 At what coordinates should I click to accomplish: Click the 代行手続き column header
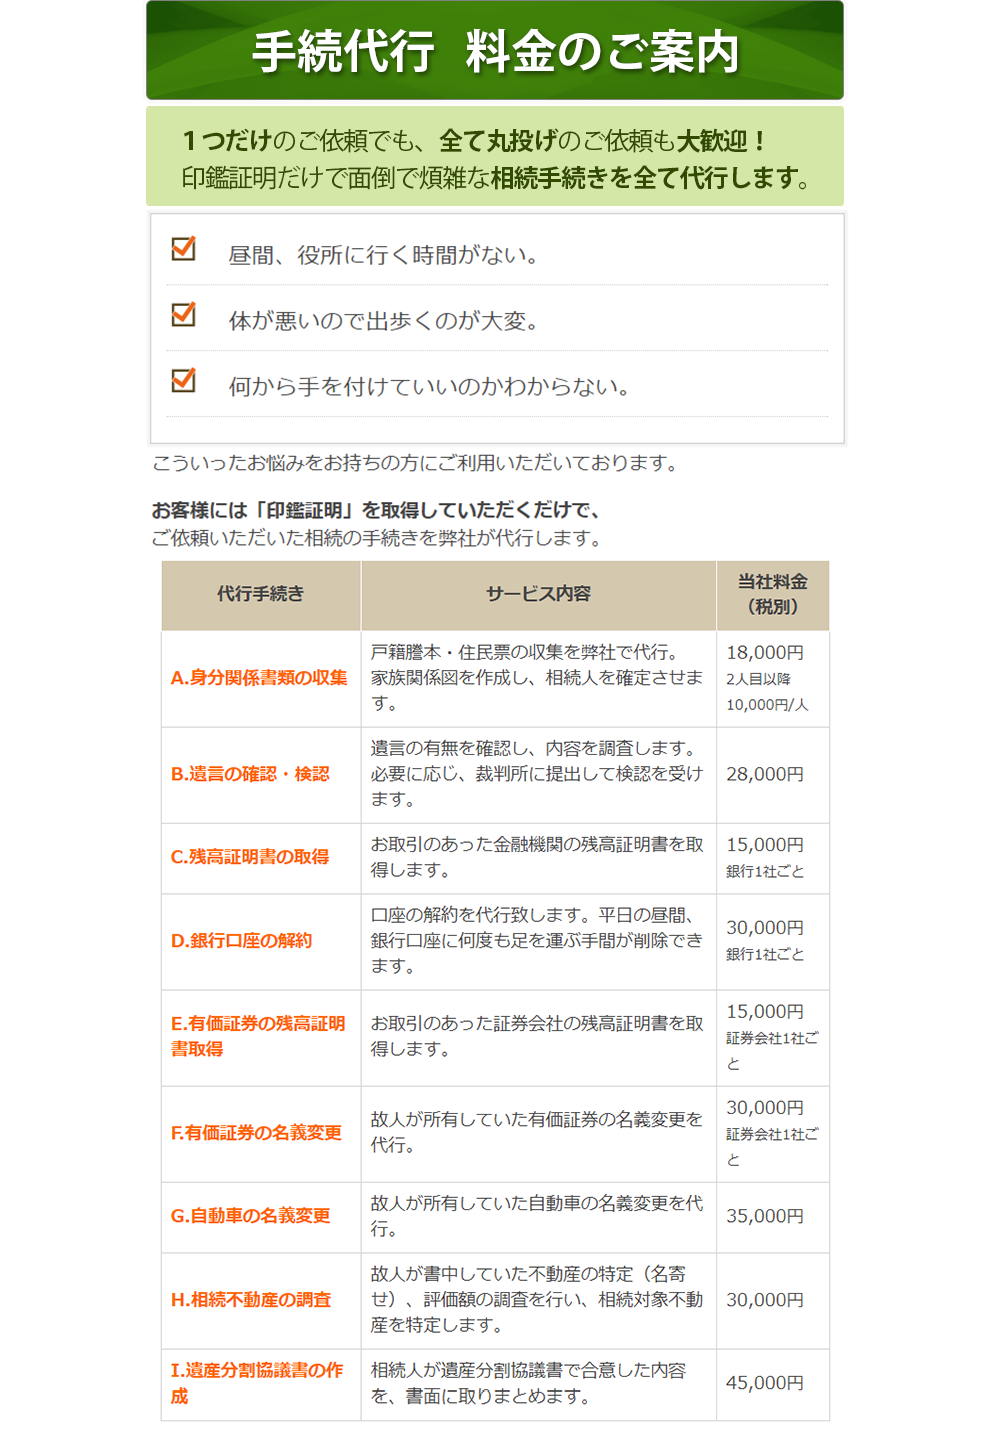point(261,594)
